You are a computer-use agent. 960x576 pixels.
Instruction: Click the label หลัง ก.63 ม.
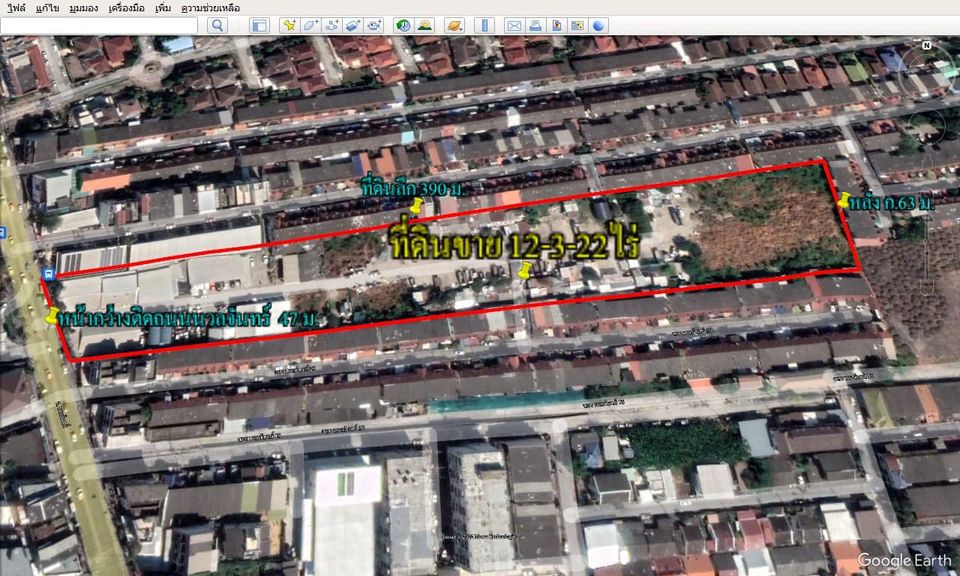[893, 203]
